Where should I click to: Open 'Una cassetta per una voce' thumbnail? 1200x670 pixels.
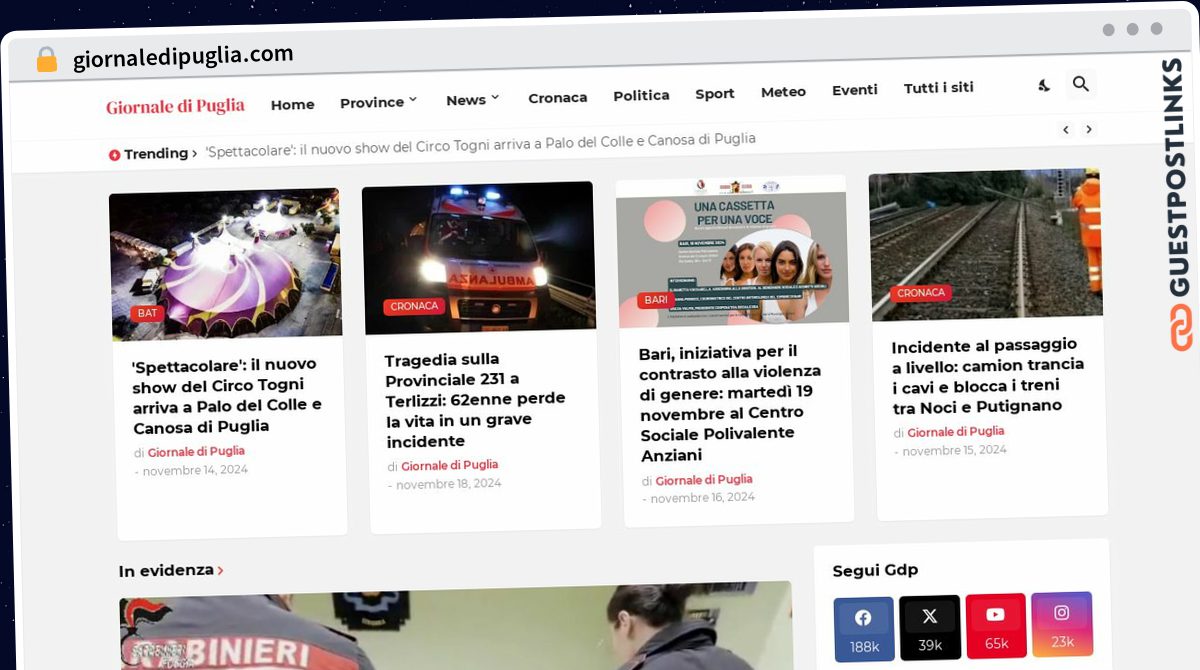(x=732, y=251)
